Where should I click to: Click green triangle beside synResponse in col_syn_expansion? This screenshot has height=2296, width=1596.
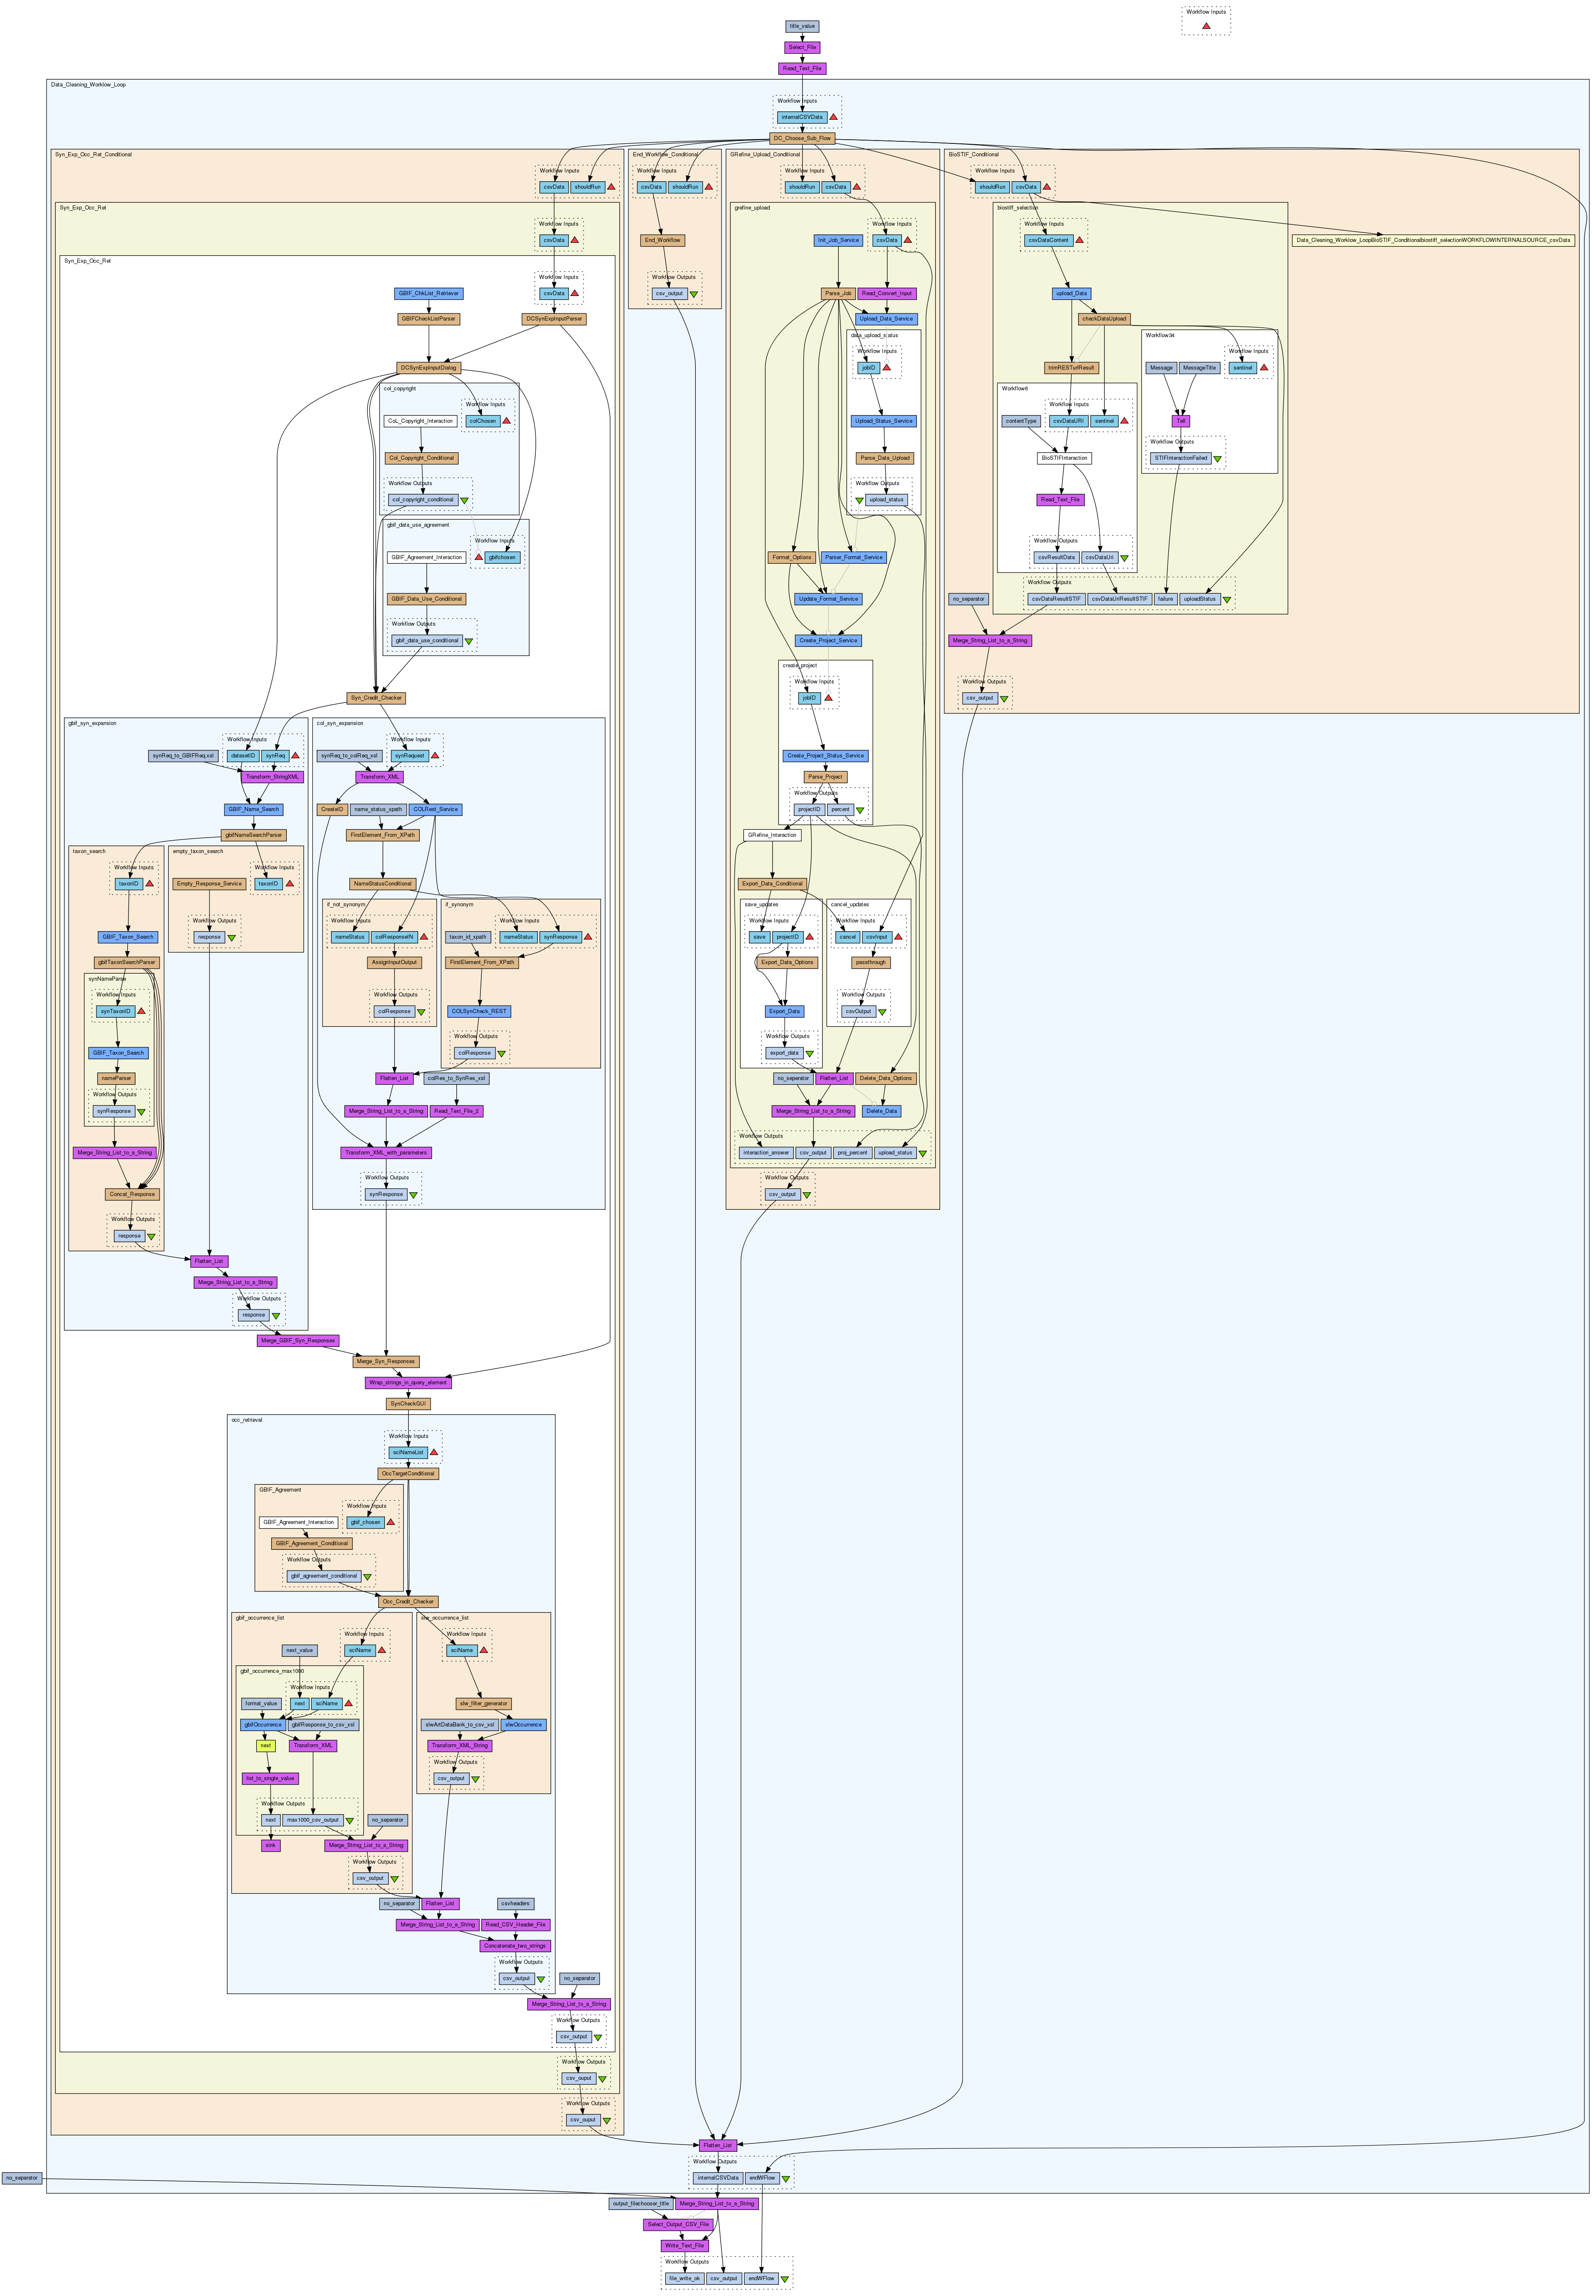[x=413, y=1195]
